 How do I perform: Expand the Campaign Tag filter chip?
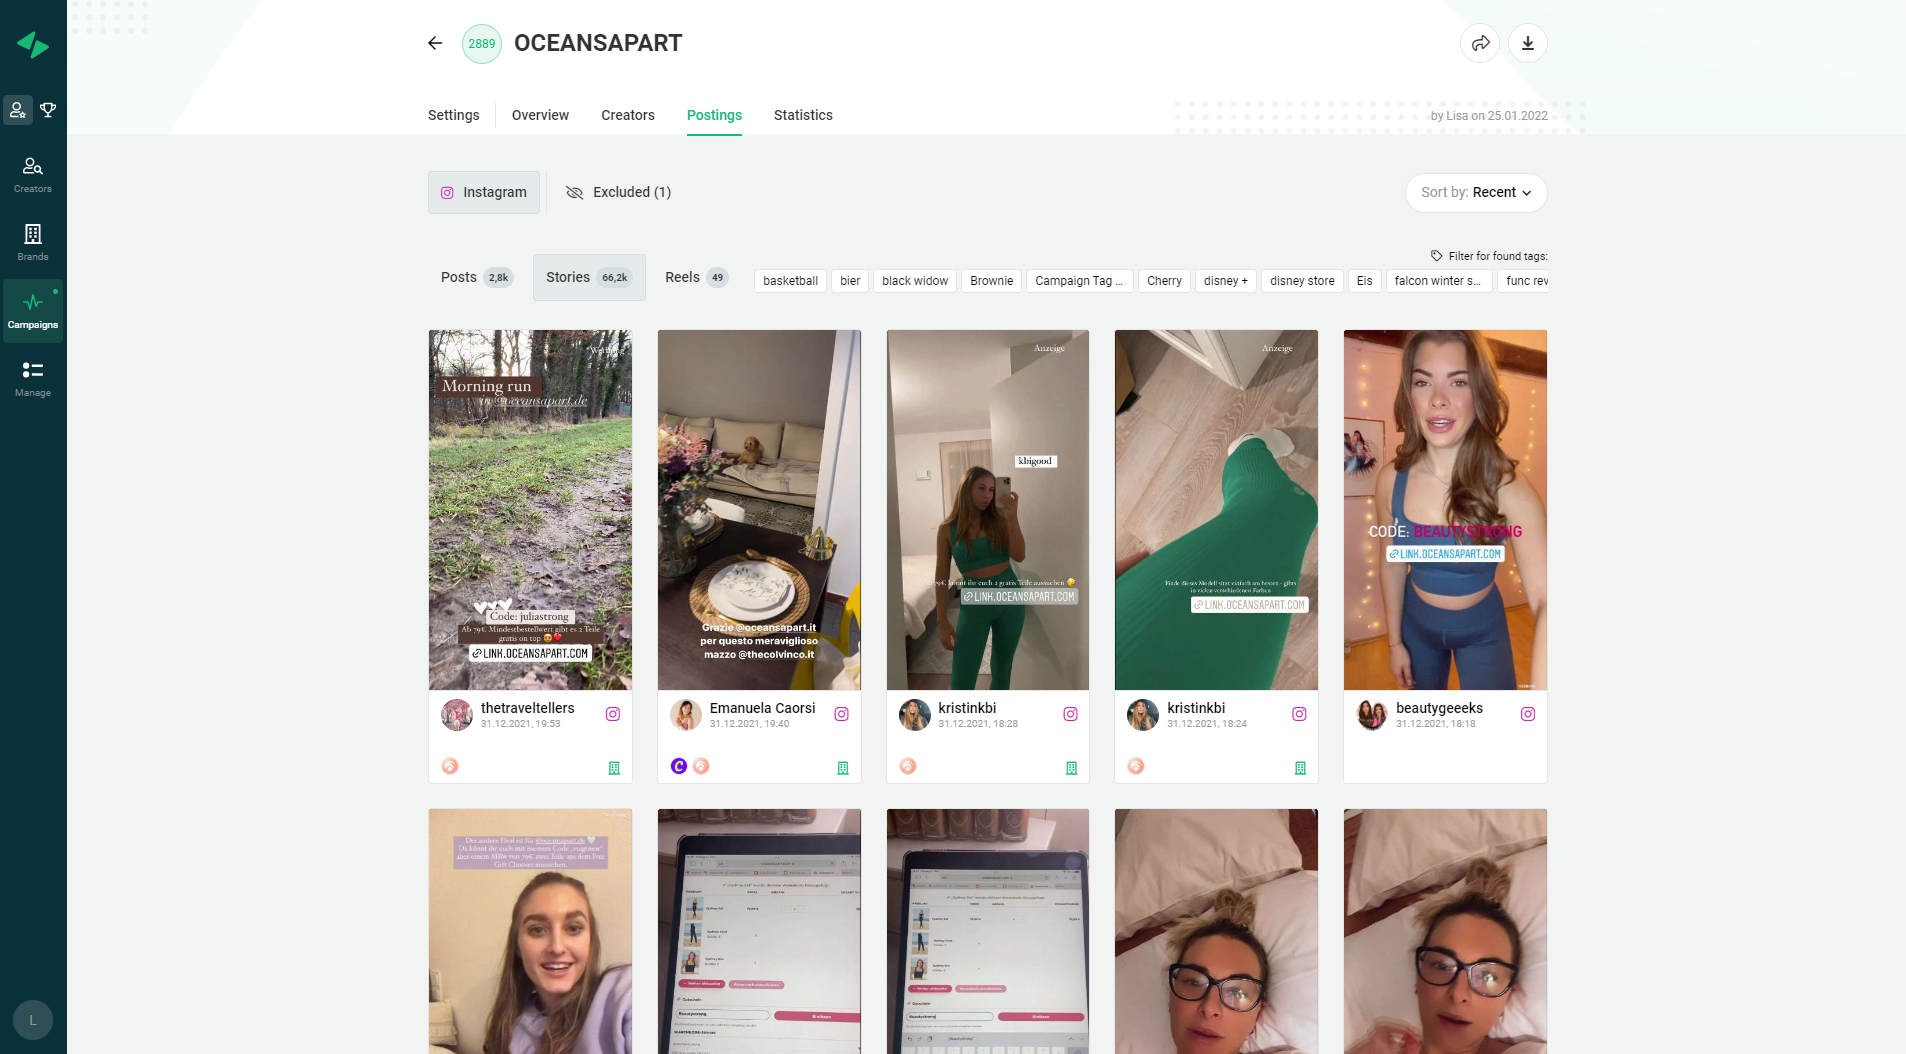tap(1078, 281)
